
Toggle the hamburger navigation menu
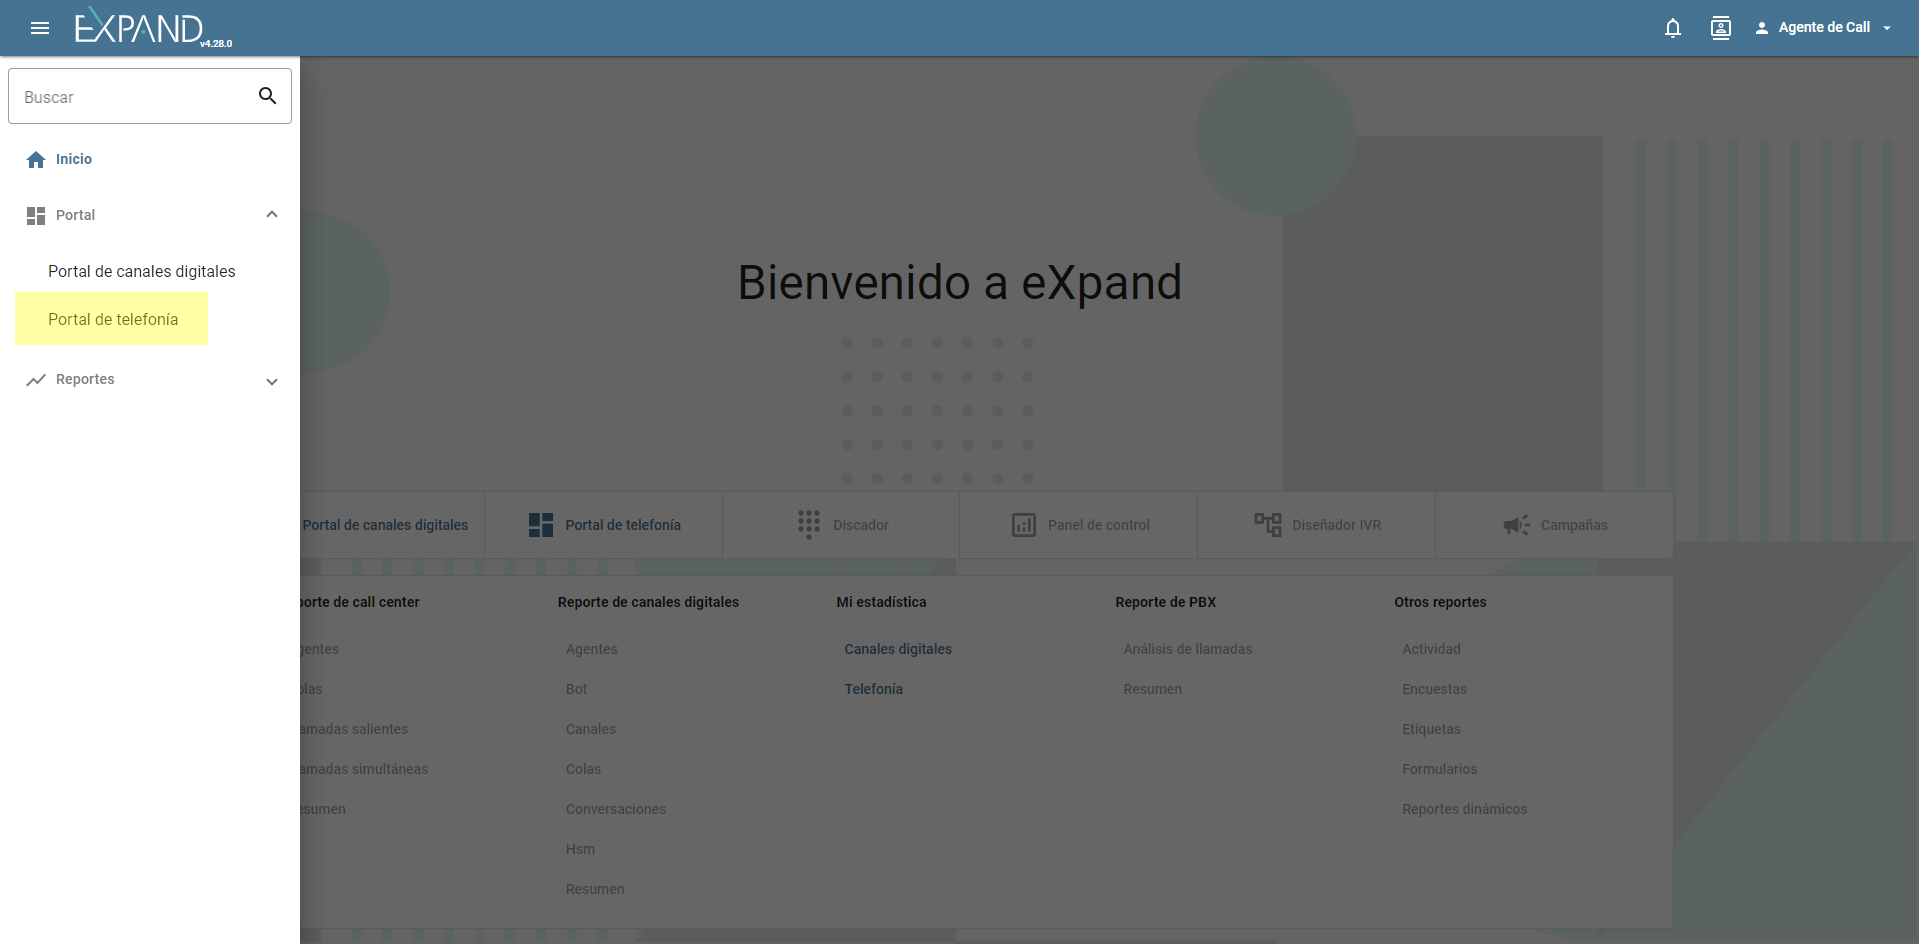(40, 28)
